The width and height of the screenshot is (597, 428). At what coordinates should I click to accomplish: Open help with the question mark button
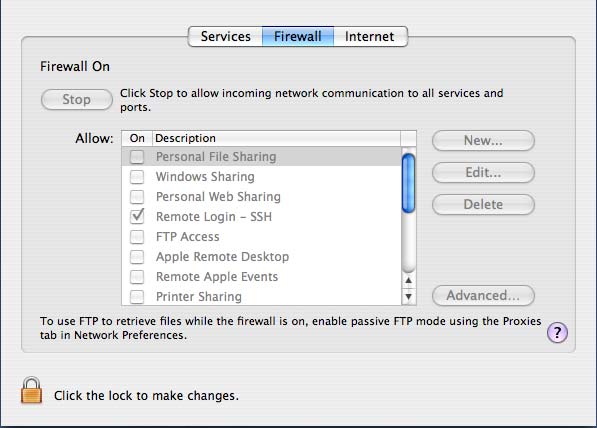(x=557, y=333)
